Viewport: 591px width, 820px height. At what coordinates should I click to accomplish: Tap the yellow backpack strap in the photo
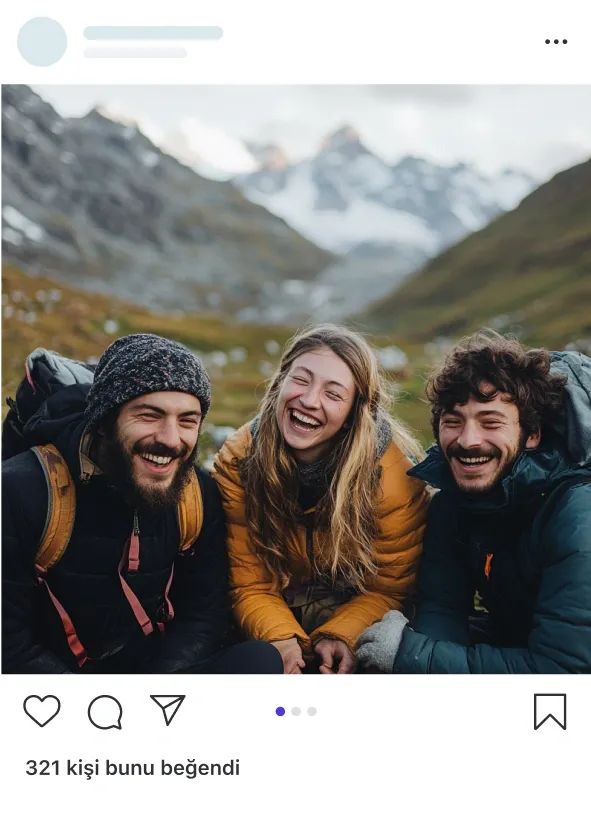pyautogui.click(x=55, y=507)
